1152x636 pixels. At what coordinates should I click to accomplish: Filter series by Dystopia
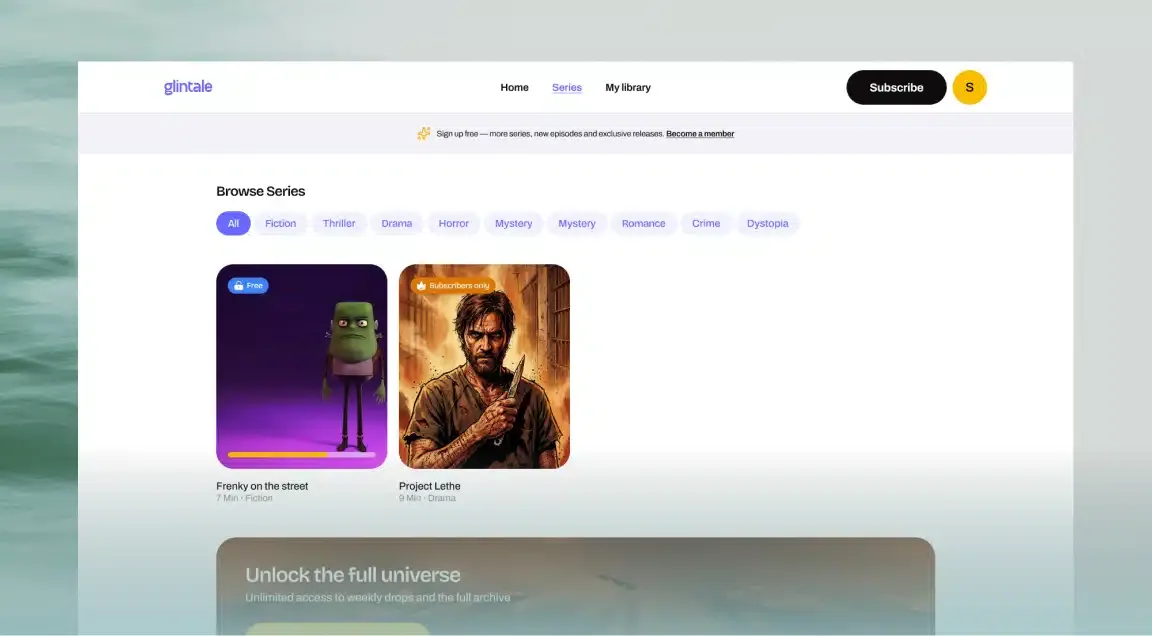(x=768, y=223)
